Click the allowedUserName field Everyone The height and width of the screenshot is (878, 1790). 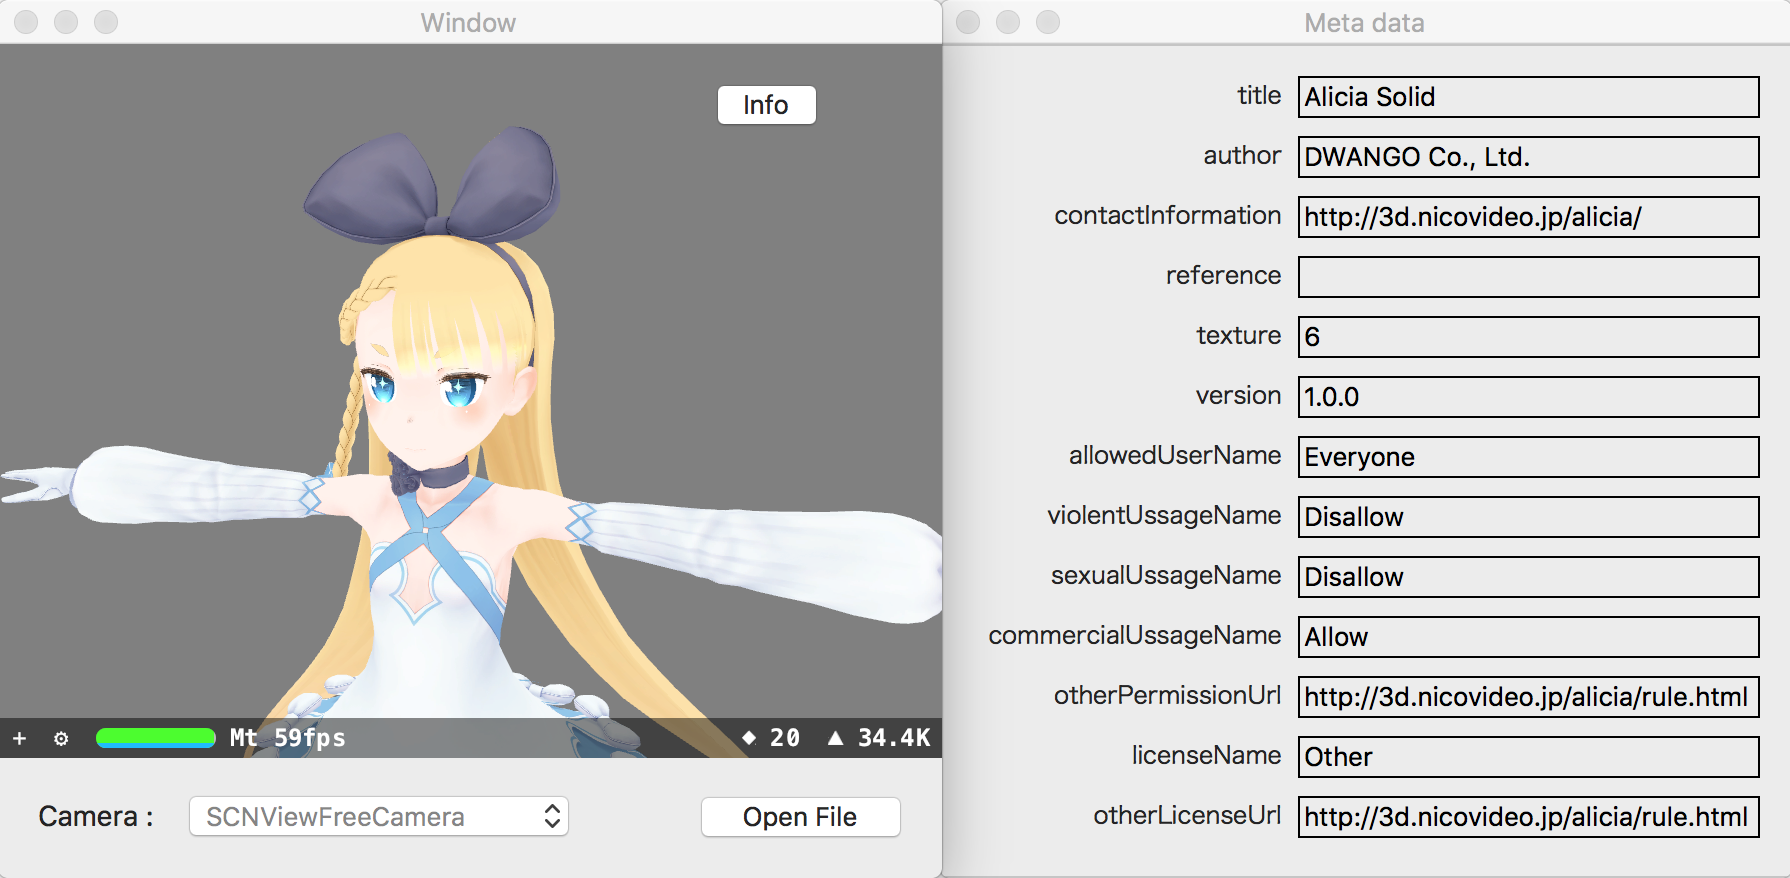(x=1528, y=457)
